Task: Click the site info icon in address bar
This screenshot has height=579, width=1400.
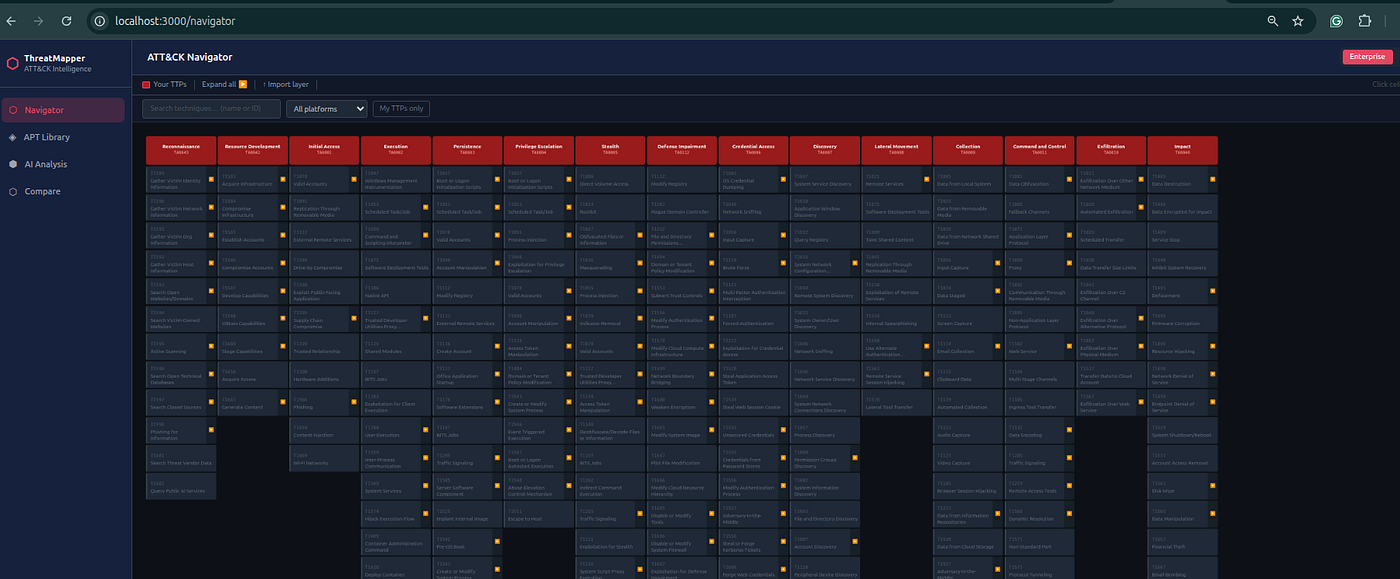Action: click(99, 20)
